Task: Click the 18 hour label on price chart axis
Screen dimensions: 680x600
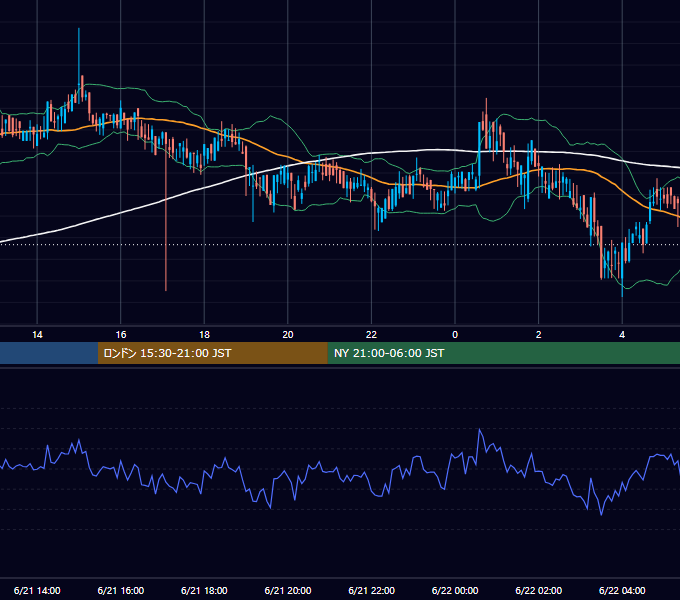Action: pos(204,335)
